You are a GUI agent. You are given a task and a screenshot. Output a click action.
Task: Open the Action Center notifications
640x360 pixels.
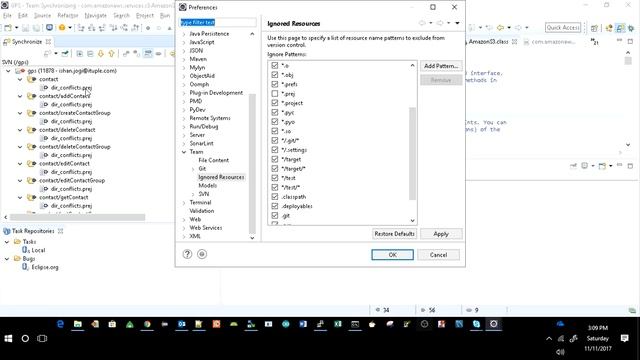624,338
